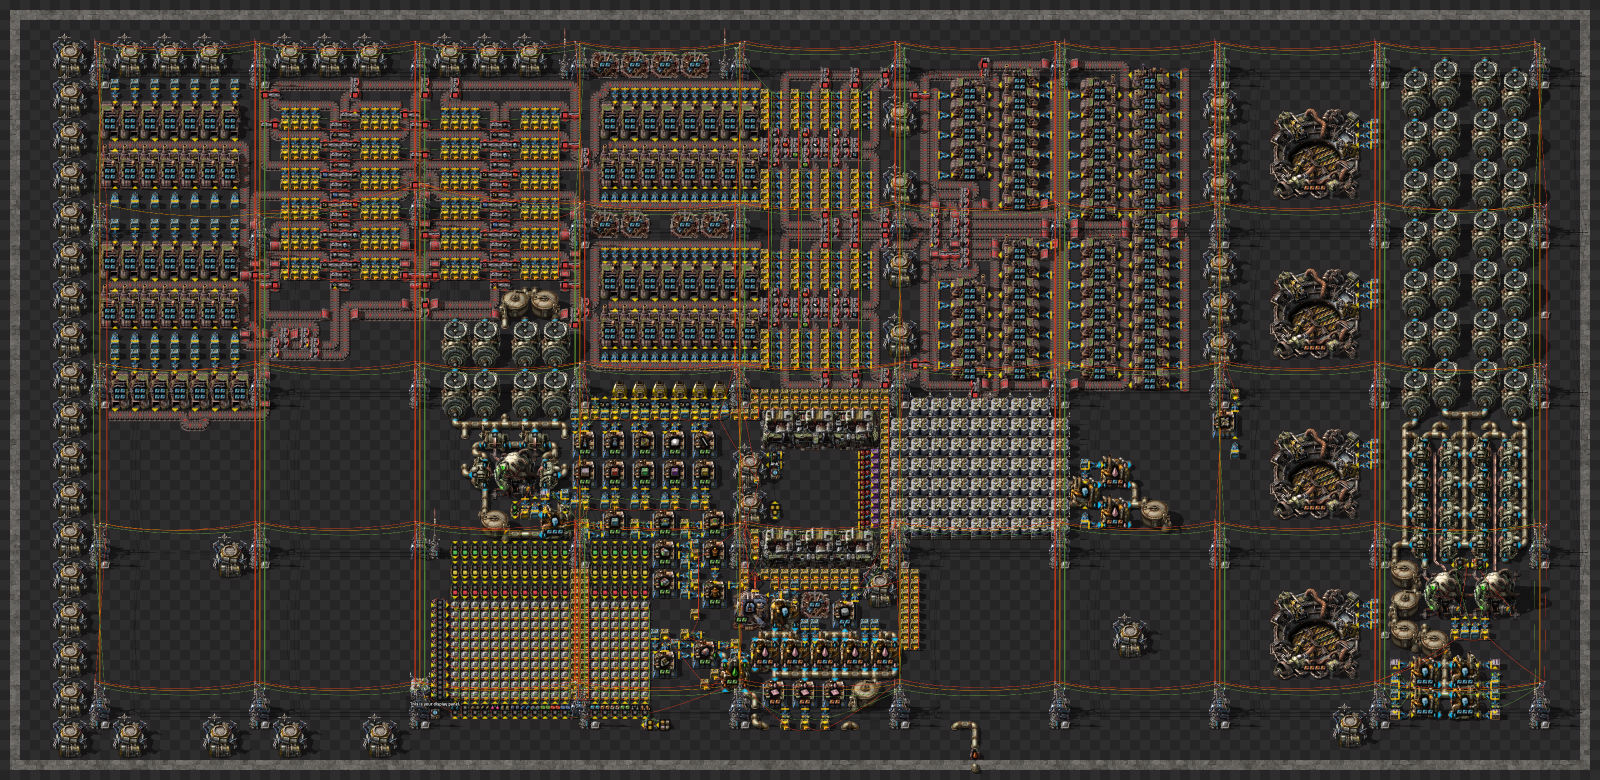Click the rightmost of four round machines at top center
1600x780 pixels.
pyautogui.click(x=695, y=66)
